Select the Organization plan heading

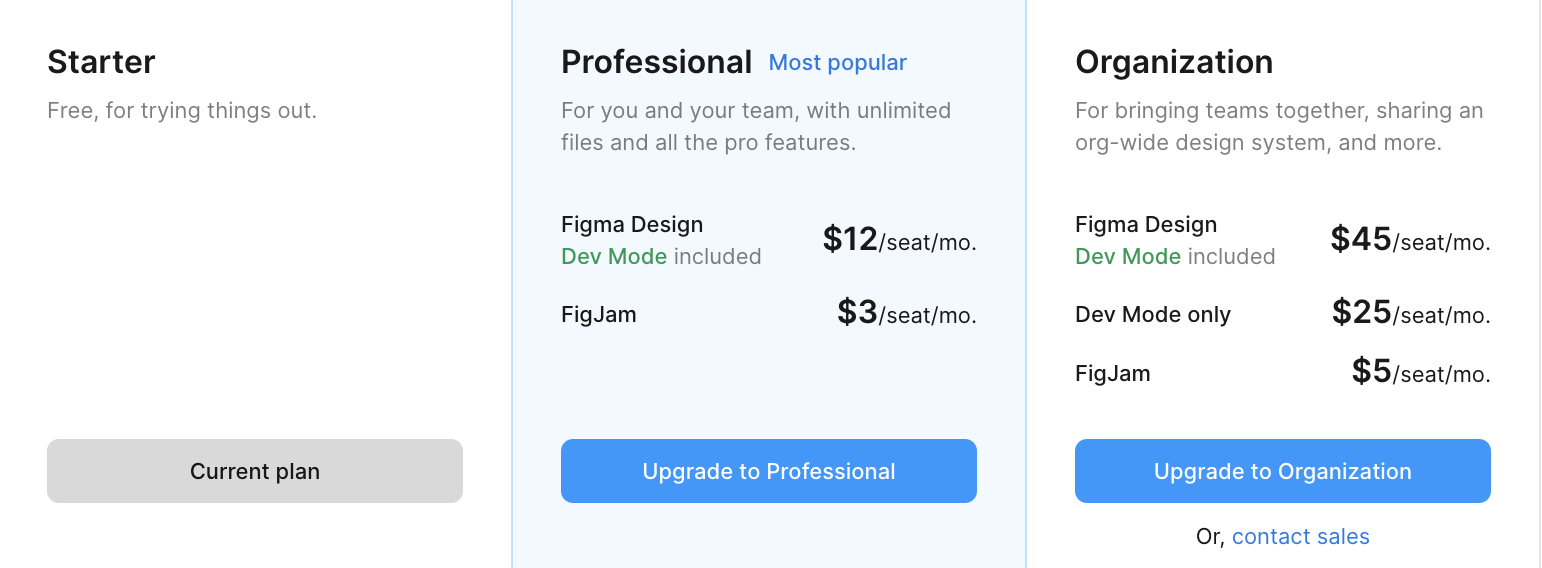point(1173,62)
